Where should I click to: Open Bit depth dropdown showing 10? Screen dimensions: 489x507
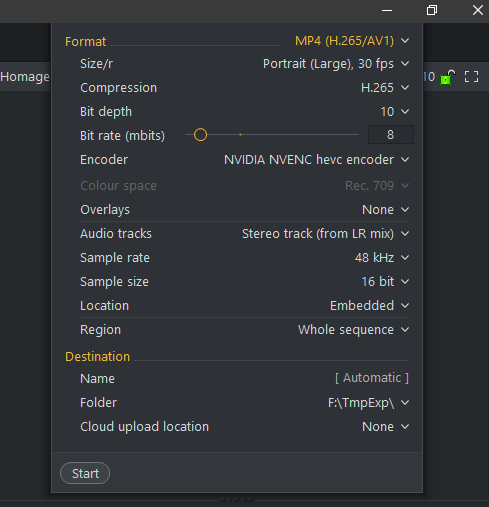[x=395, y=112]
